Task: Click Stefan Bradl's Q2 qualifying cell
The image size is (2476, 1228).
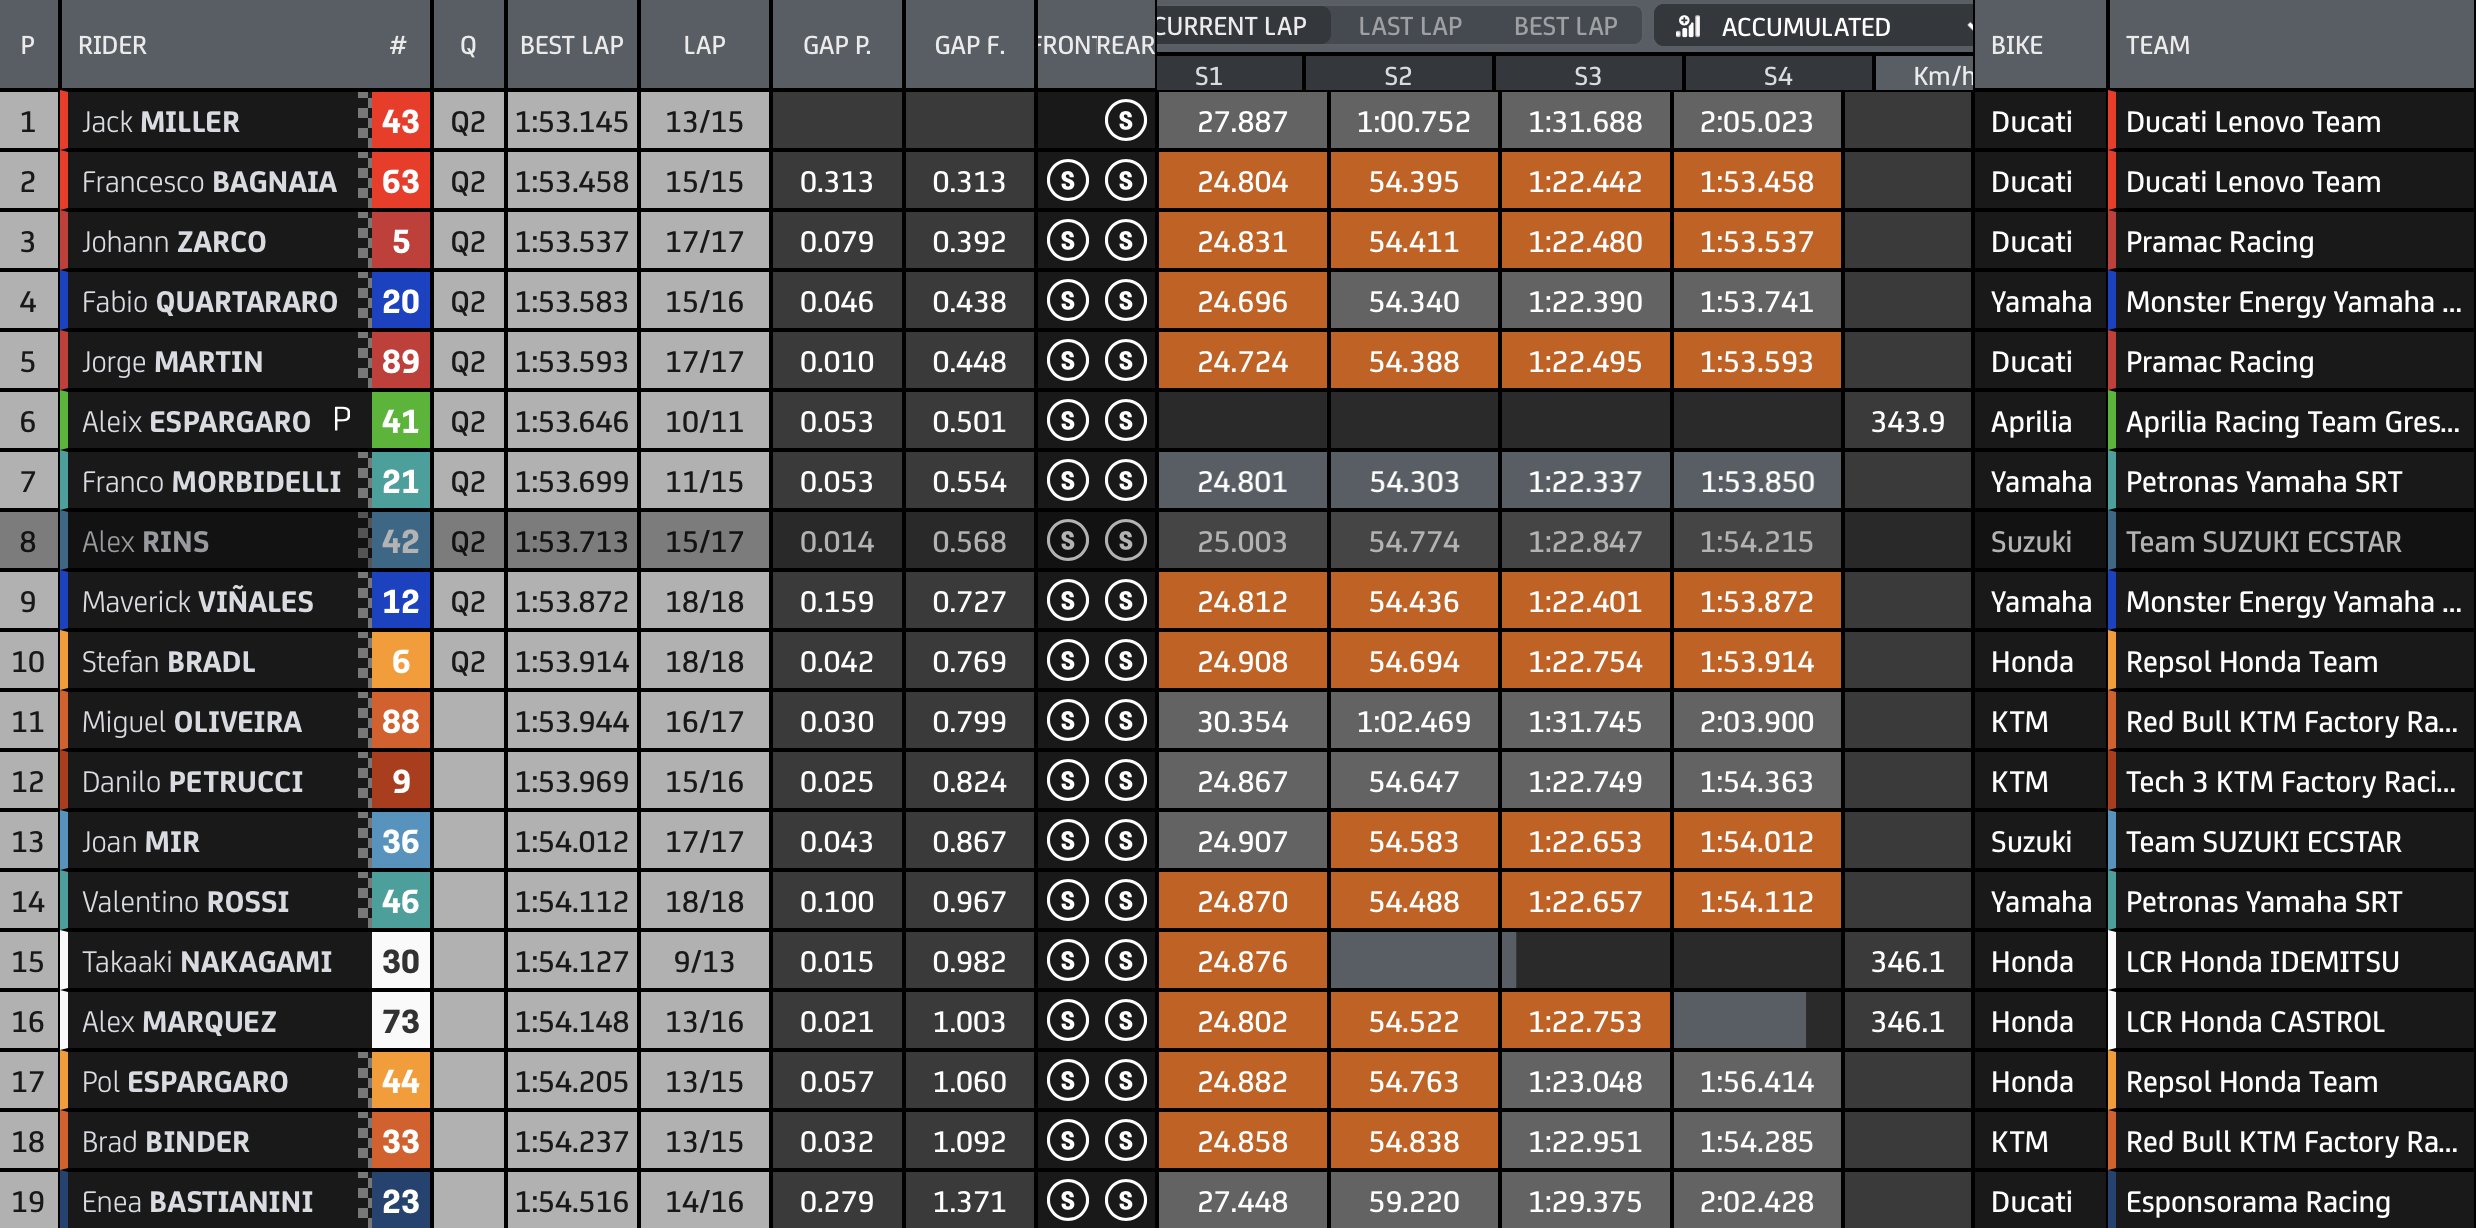Action: [468, 661]
